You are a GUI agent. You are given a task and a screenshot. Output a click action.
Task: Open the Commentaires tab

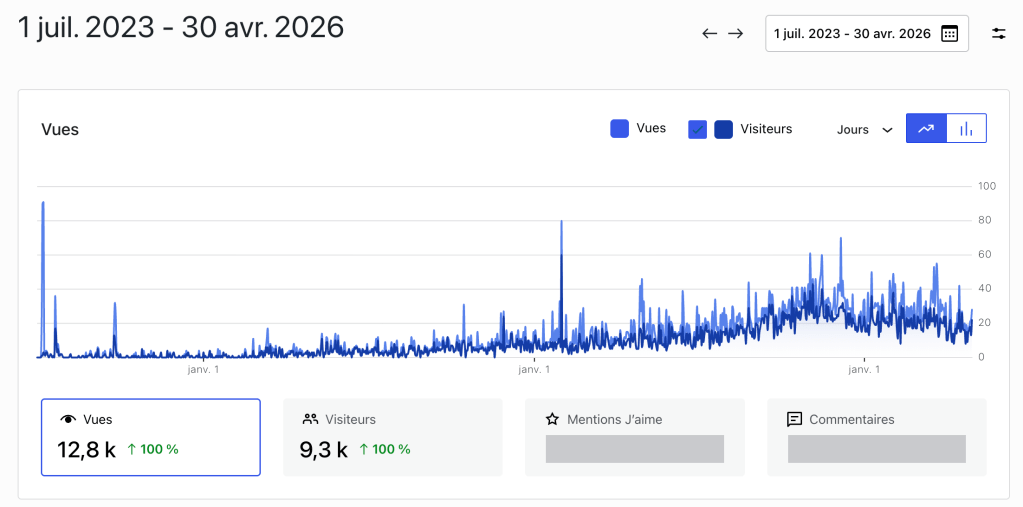[x=877, y=437]
